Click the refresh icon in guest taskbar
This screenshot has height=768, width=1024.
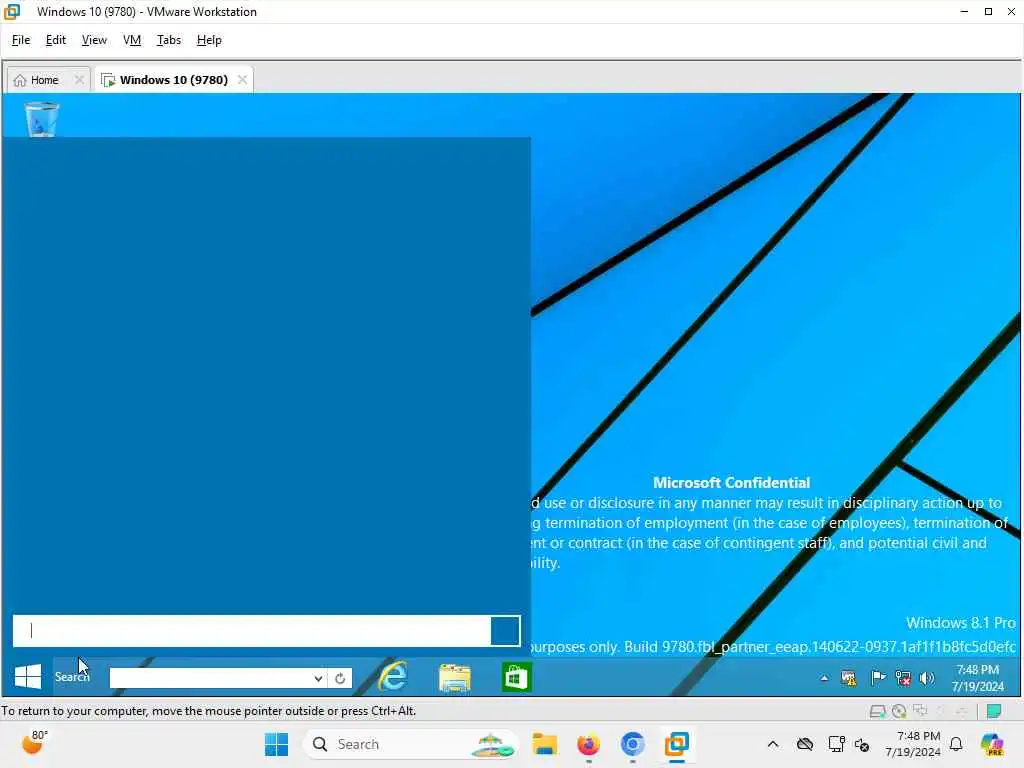pos(340,679)
